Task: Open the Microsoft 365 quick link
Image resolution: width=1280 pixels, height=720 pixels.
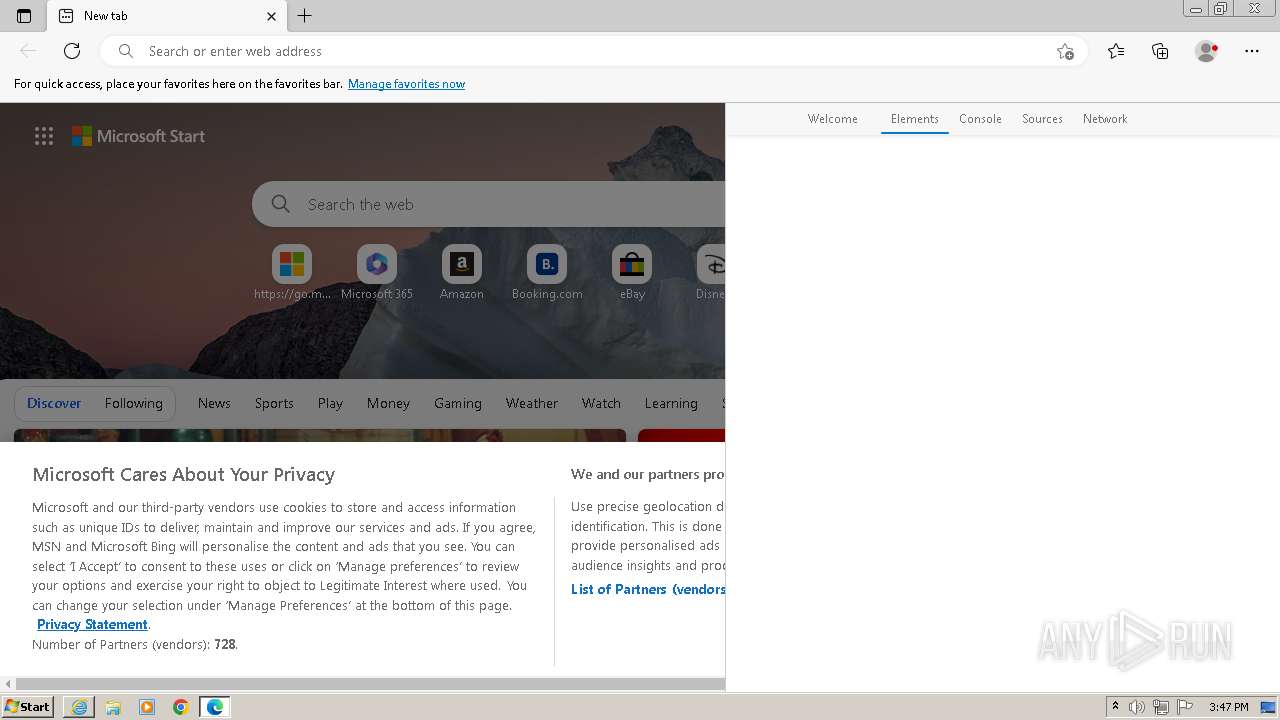Action: point(377,273)
